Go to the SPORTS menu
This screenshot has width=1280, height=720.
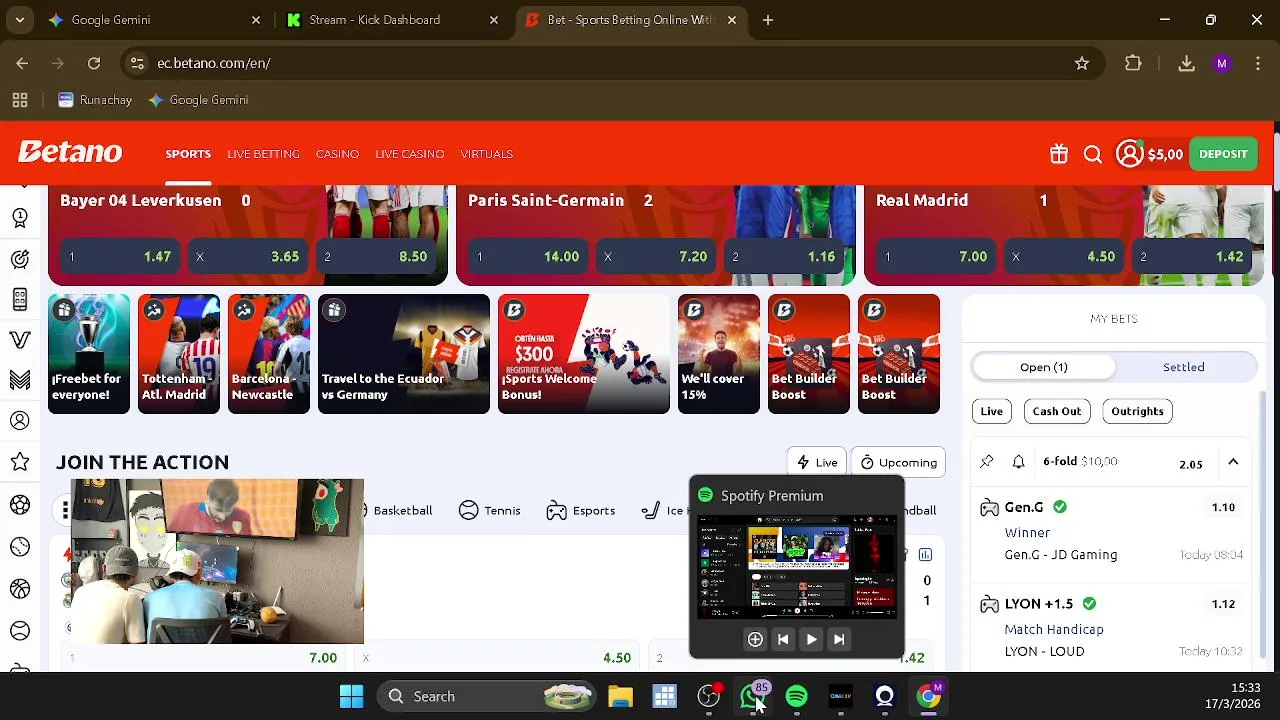click(188, 154)
